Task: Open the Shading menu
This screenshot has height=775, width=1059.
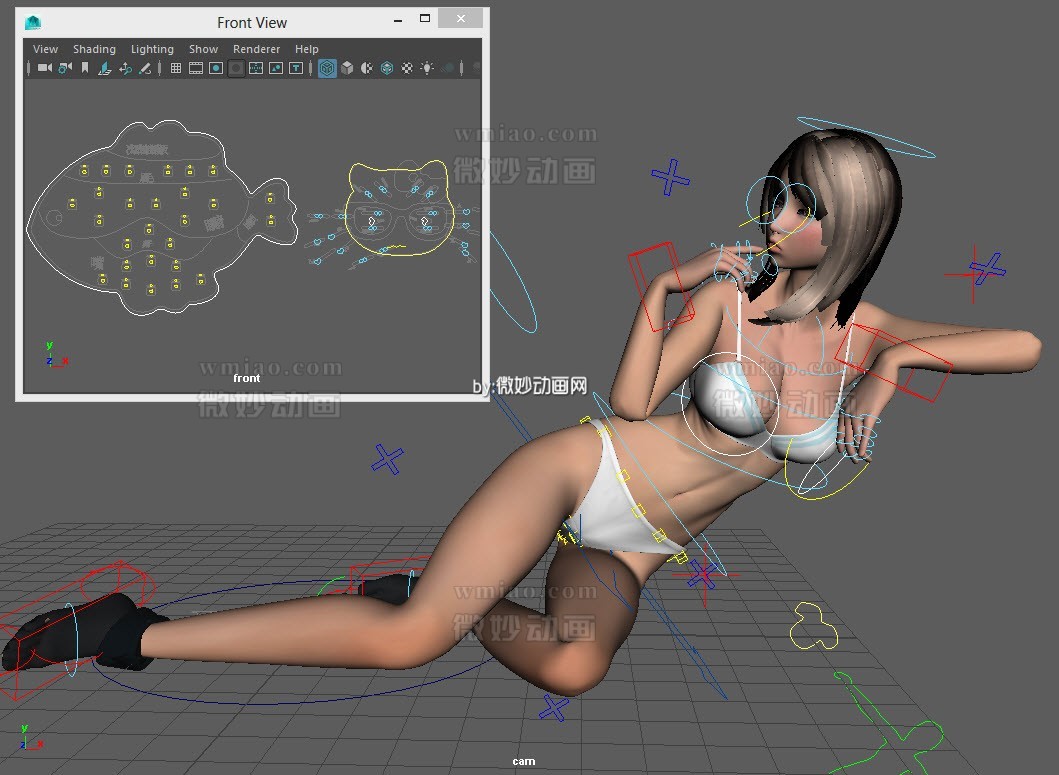Action: [94, 48]
